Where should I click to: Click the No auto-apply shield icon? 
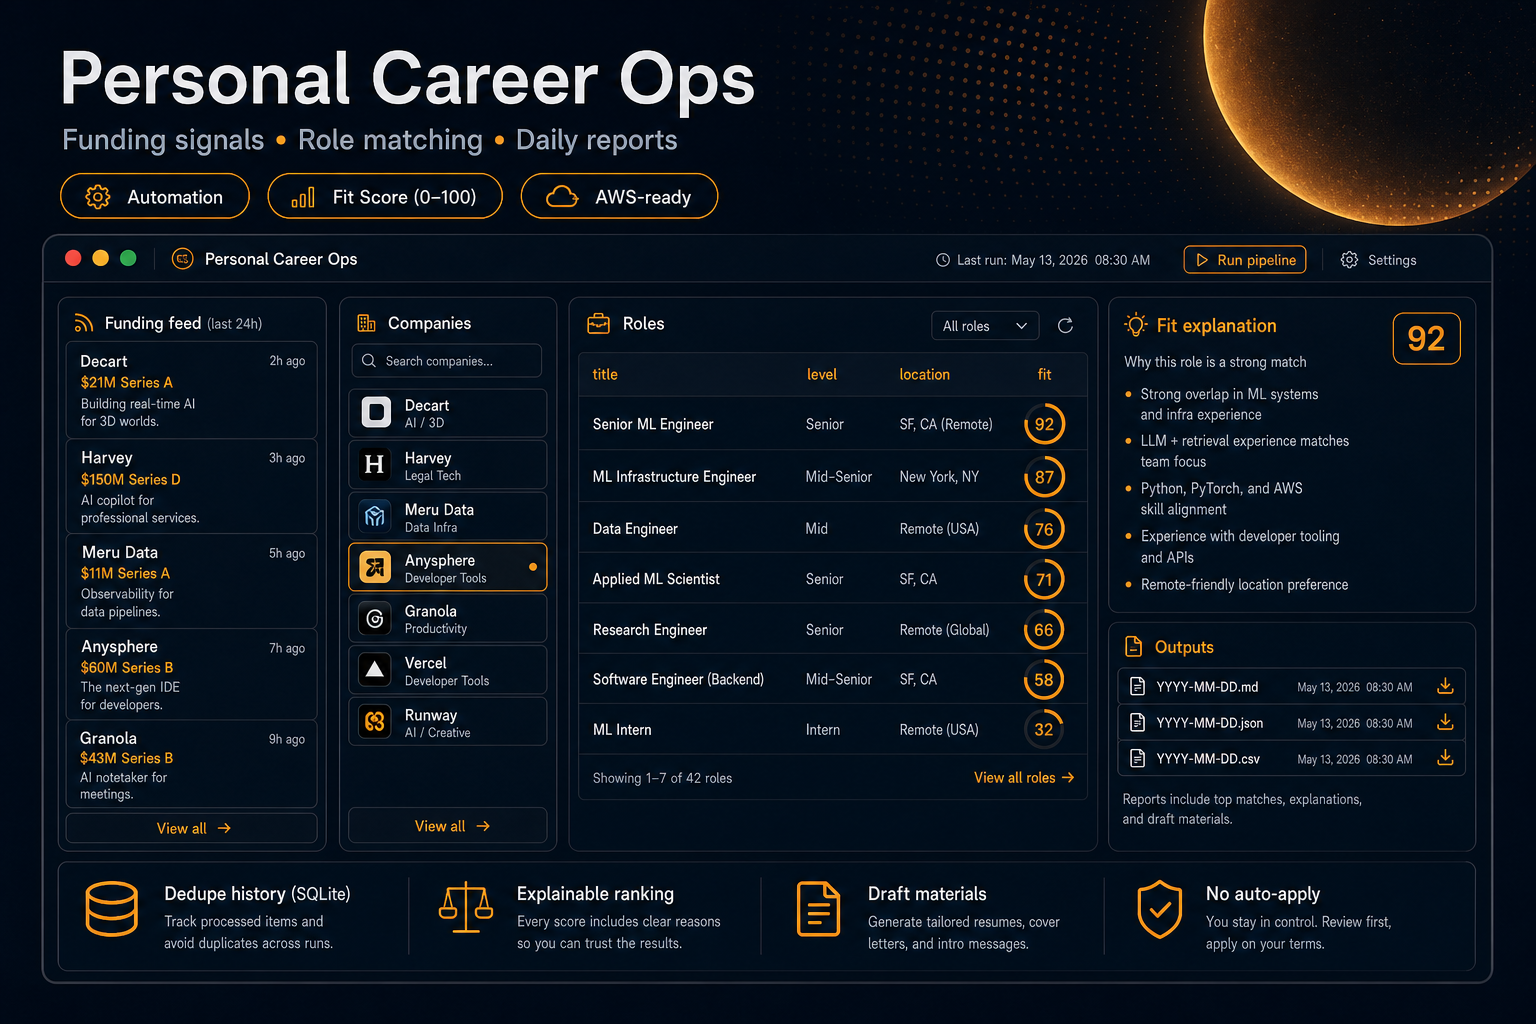click(1160, 909)
